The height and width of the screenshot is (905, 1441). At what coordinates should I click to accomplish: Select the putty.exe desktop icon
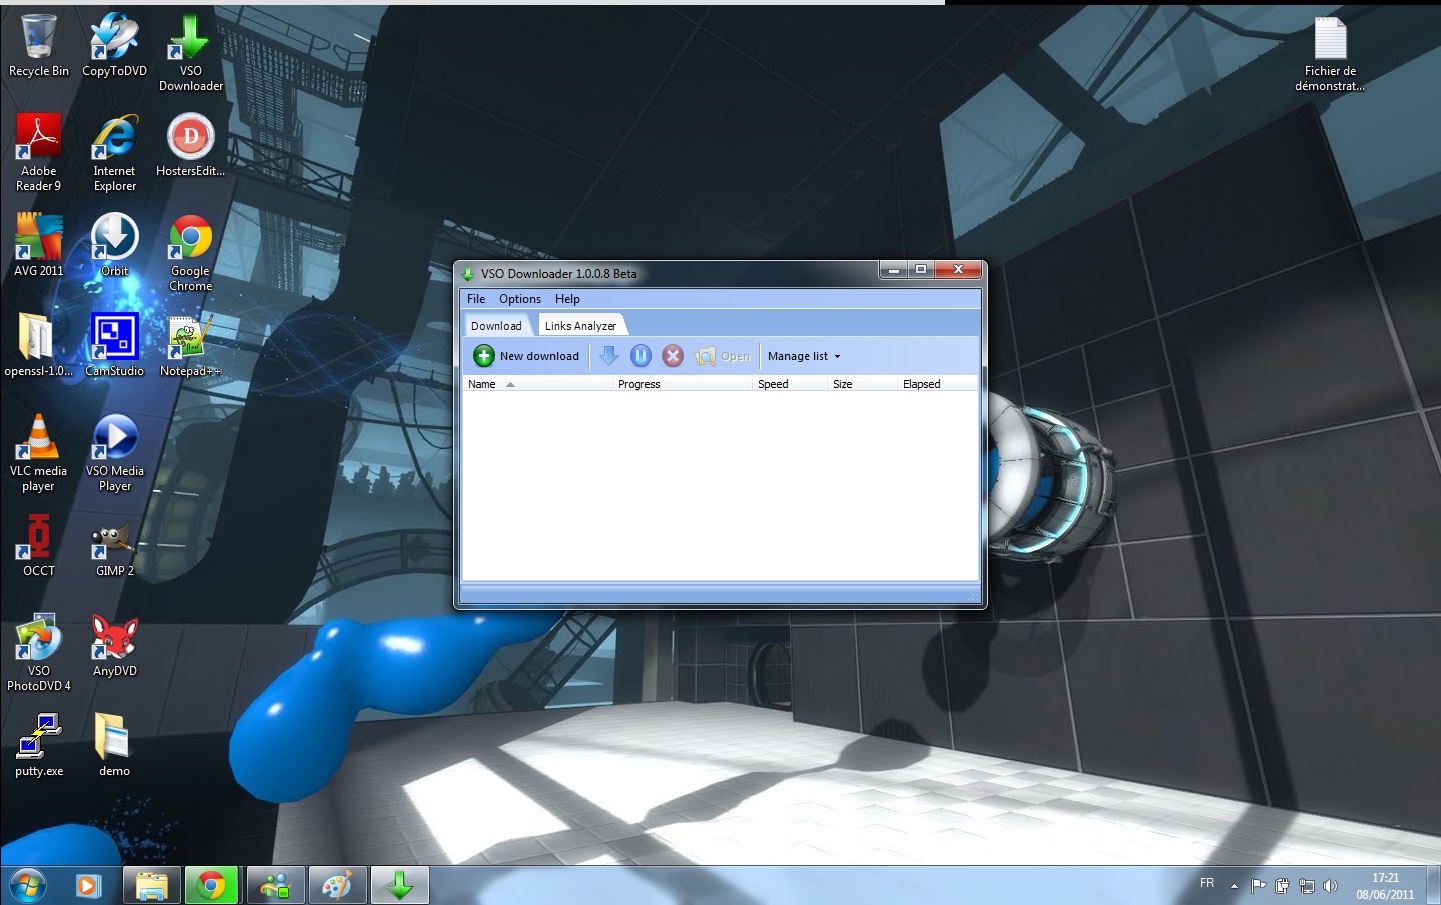coord(39,746)
